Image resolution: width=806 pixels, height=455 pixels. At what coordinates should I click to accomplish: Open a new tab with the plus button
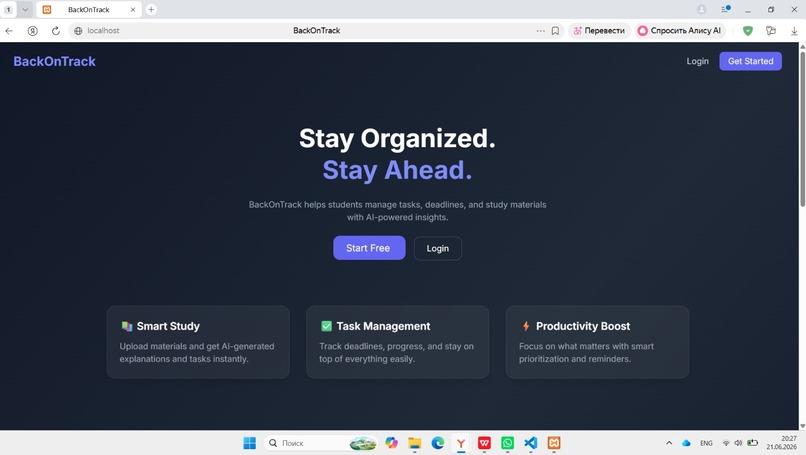[151, 9]
